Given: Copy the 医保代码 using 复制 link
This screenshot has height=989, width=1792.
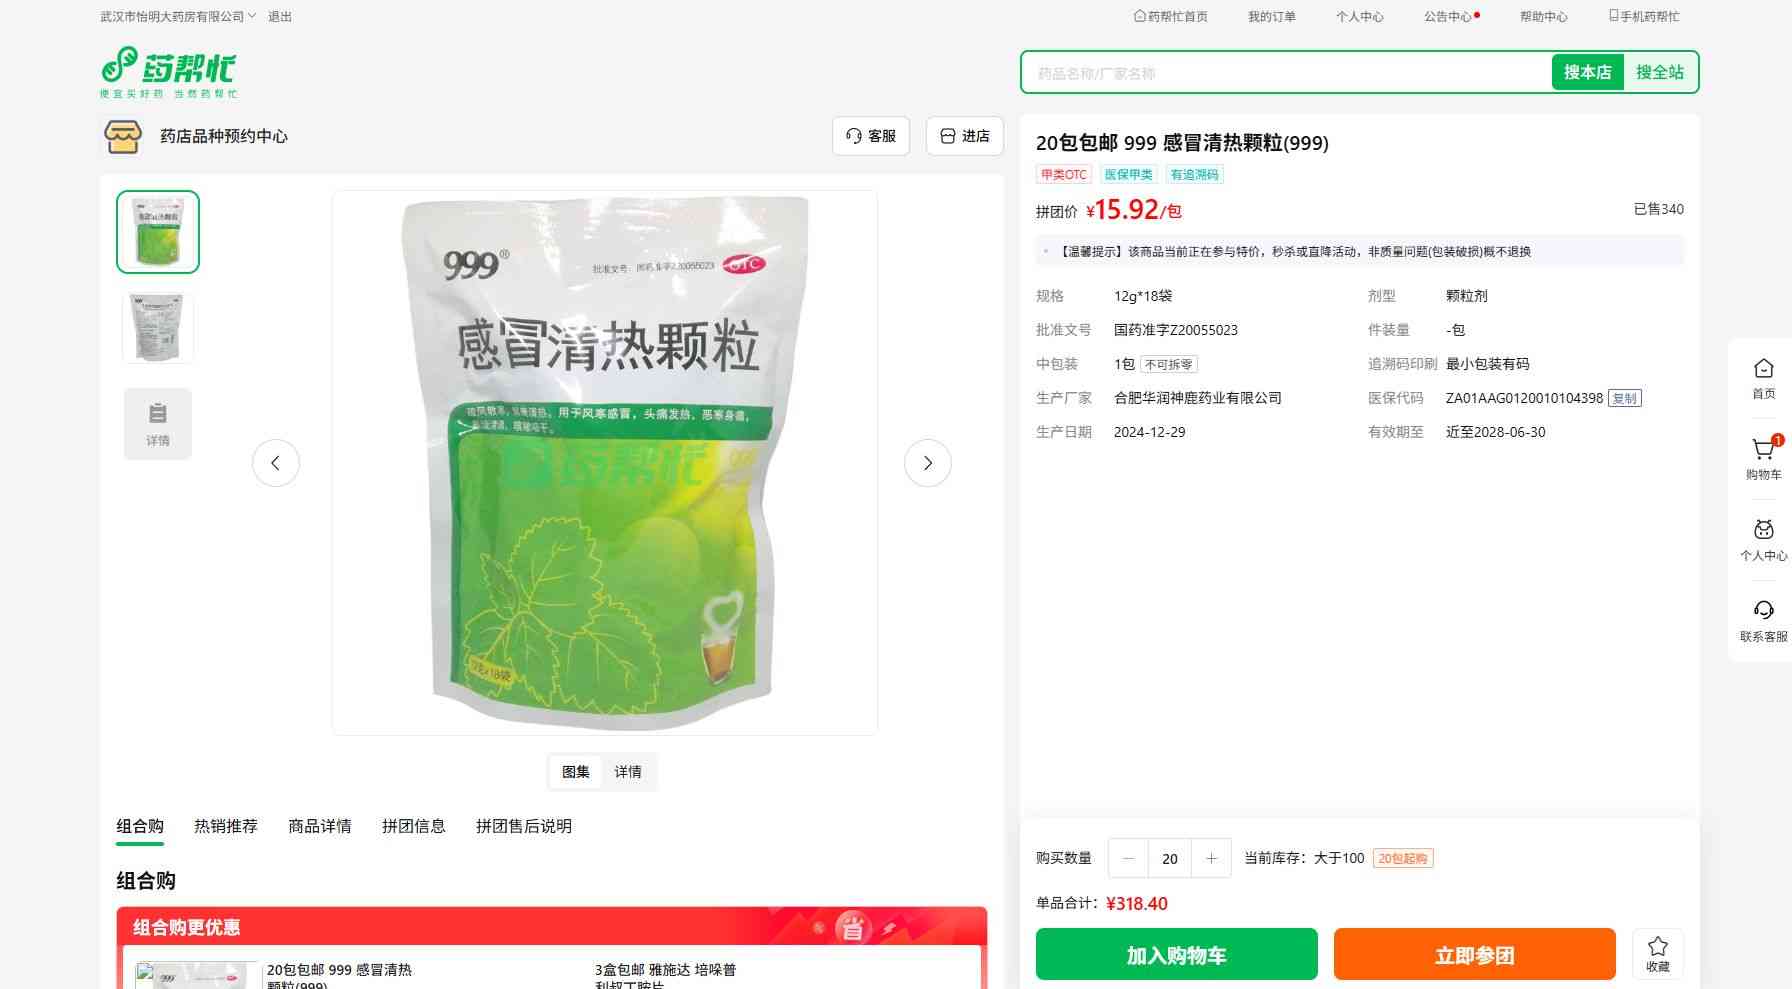Looking at the screenshot, I should [1625, 398].
